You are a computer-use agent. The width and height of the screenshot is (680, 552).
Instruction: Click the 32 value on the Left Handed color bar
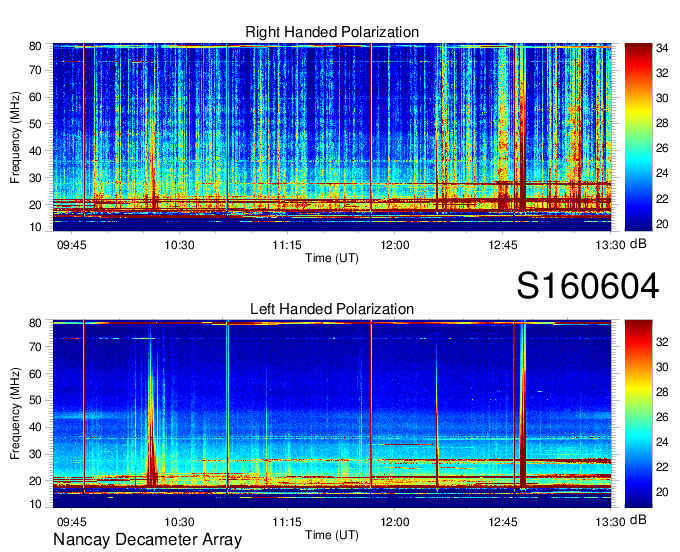click(x=662, y=342)
